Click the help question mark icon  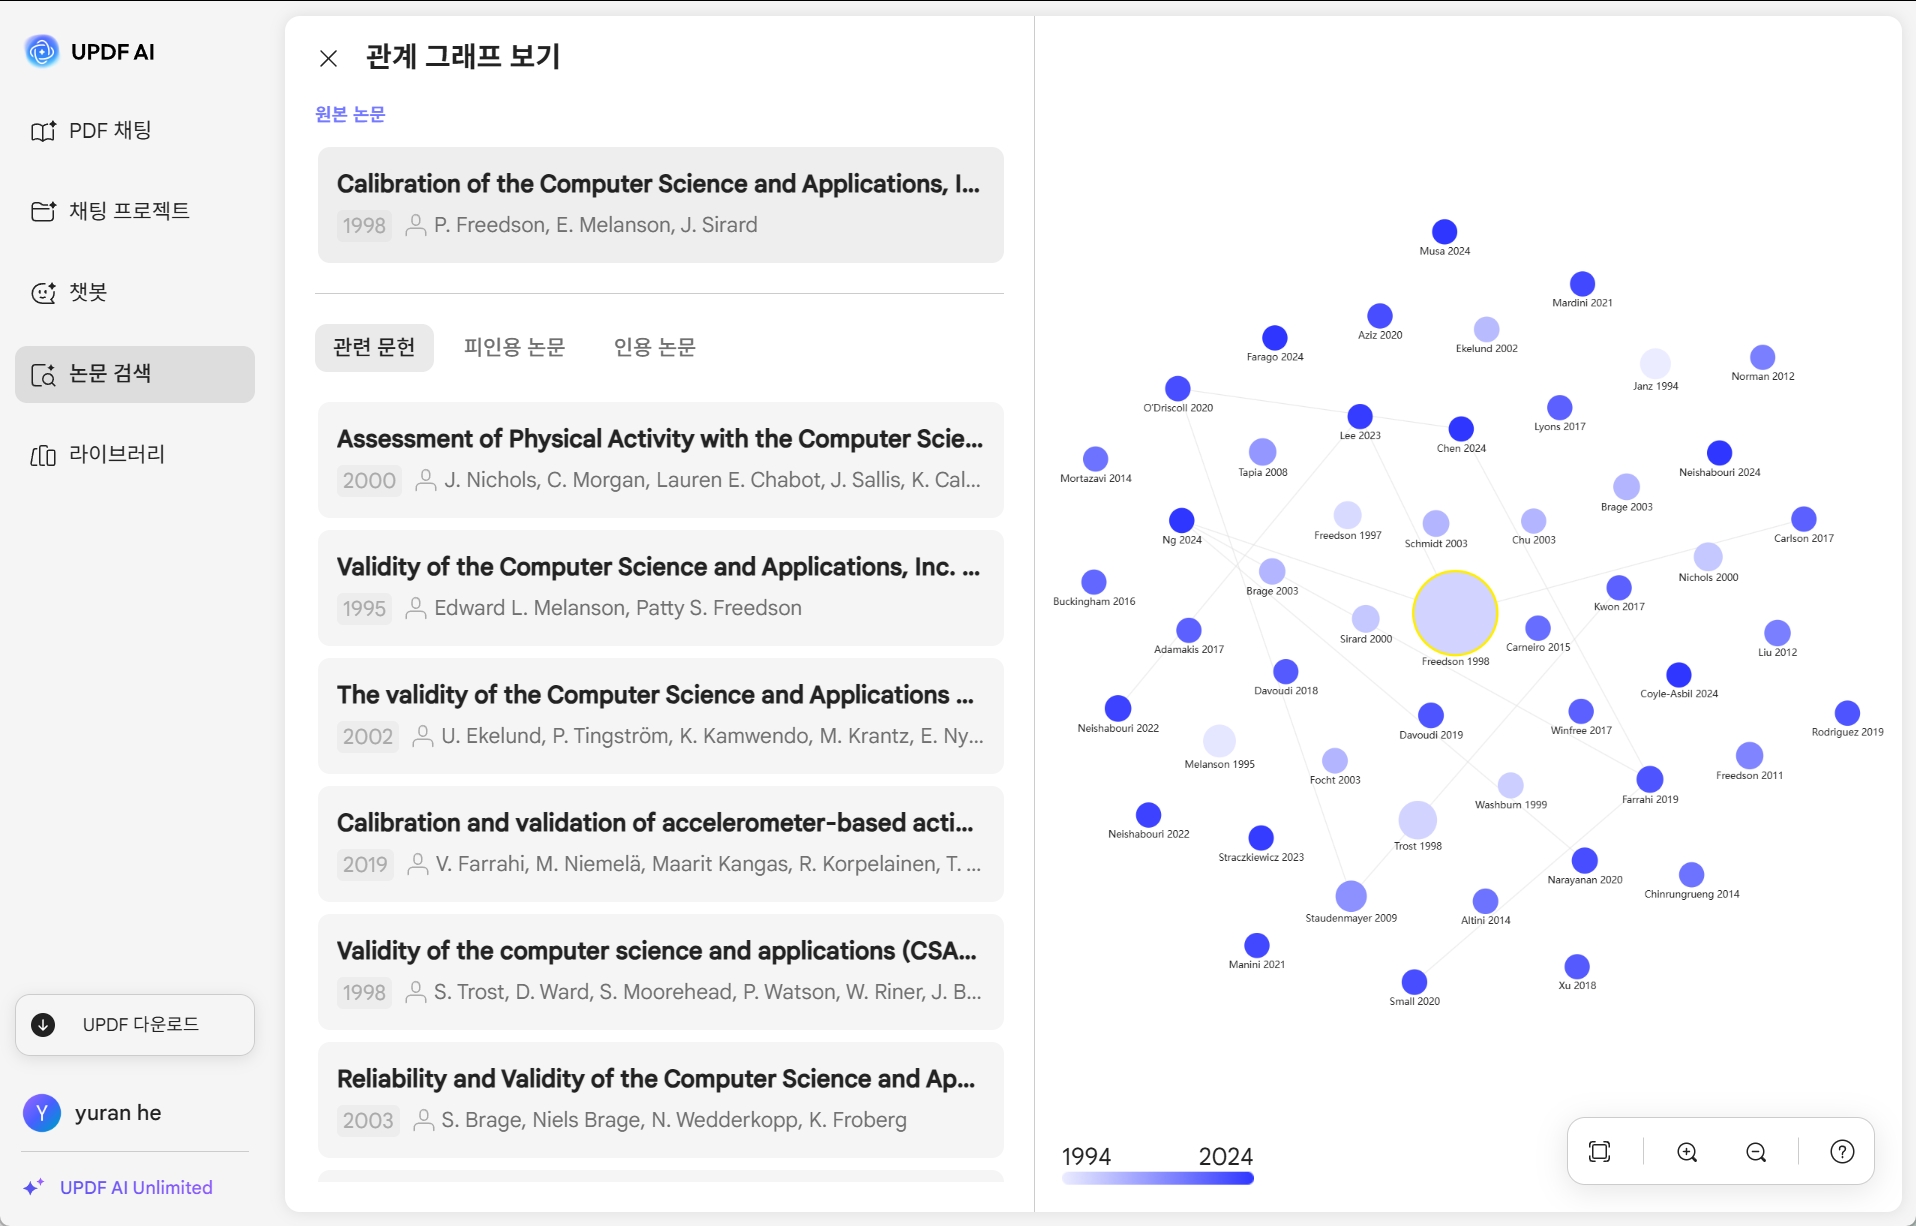tap(1842, 1152)
